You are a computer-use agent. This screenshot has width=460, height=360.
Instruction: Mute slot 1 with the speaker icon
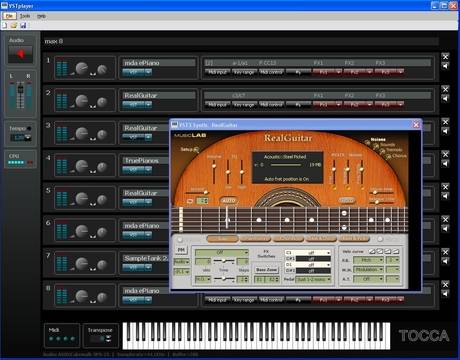pyautogui.click(x=445, y=66)
